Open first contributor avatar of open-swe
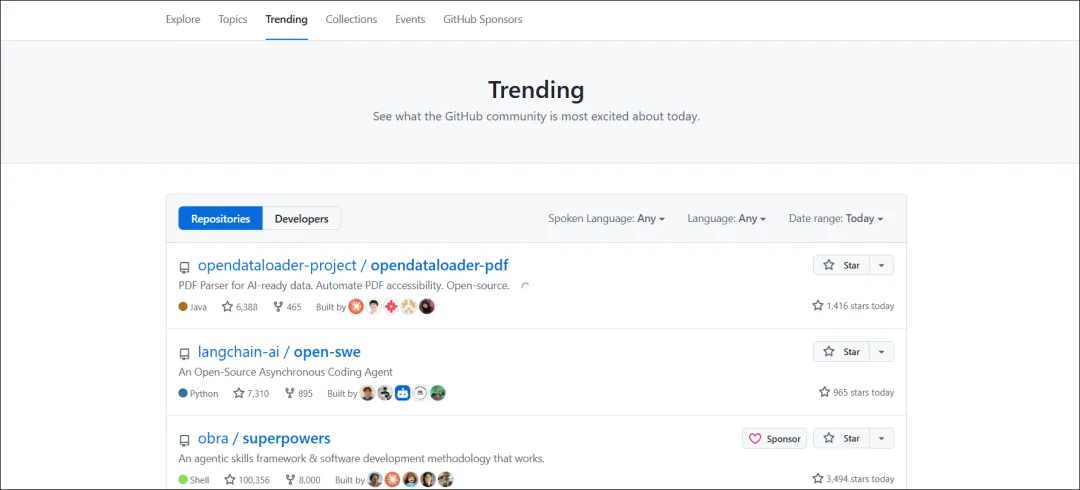 [x=367, y=394]
